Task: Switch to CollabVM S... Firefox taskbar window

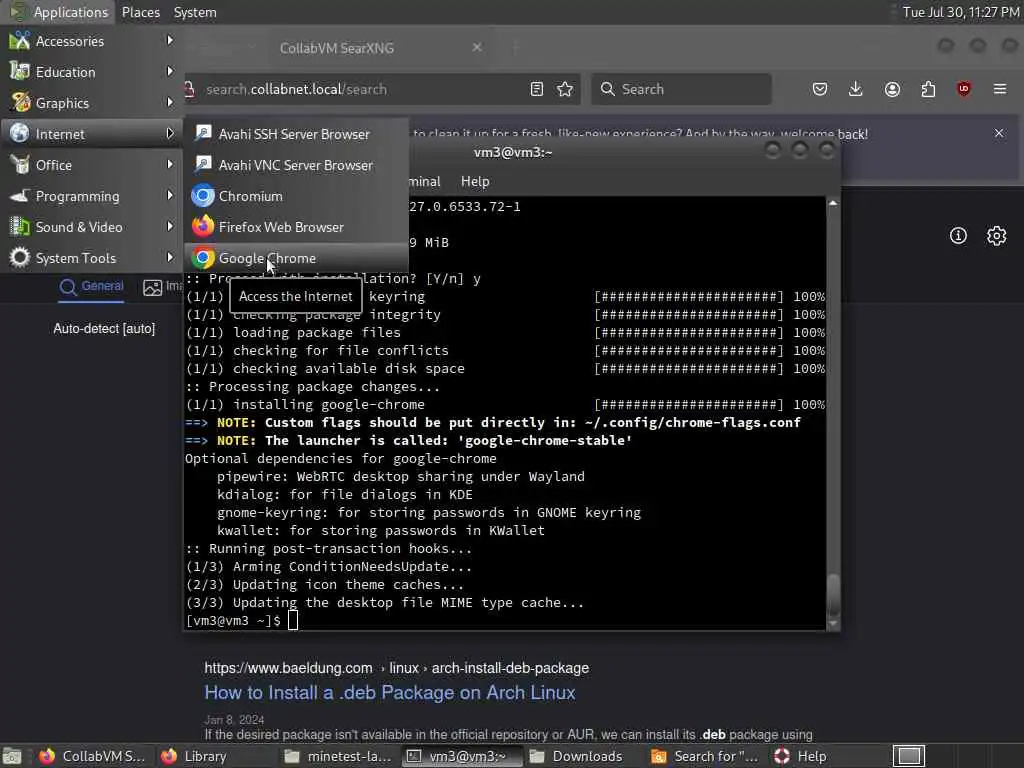Action: click(91, 756)
